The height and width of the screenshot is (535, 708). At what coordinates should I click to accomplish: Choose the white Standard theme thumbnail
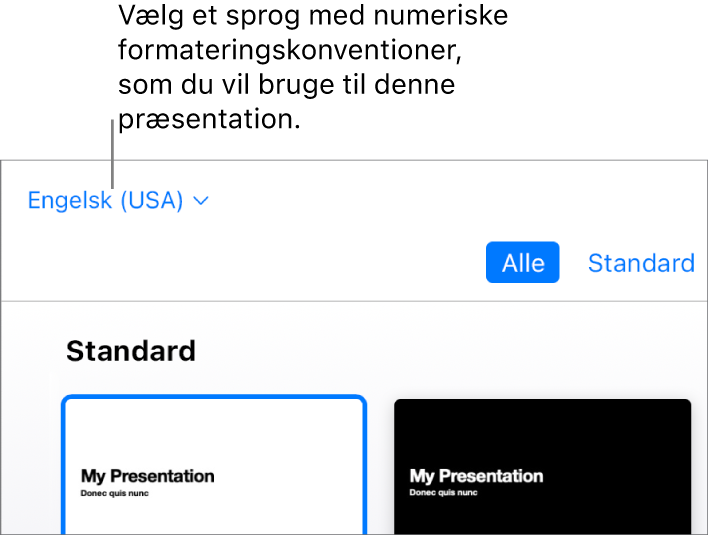[x=214, y=466]
